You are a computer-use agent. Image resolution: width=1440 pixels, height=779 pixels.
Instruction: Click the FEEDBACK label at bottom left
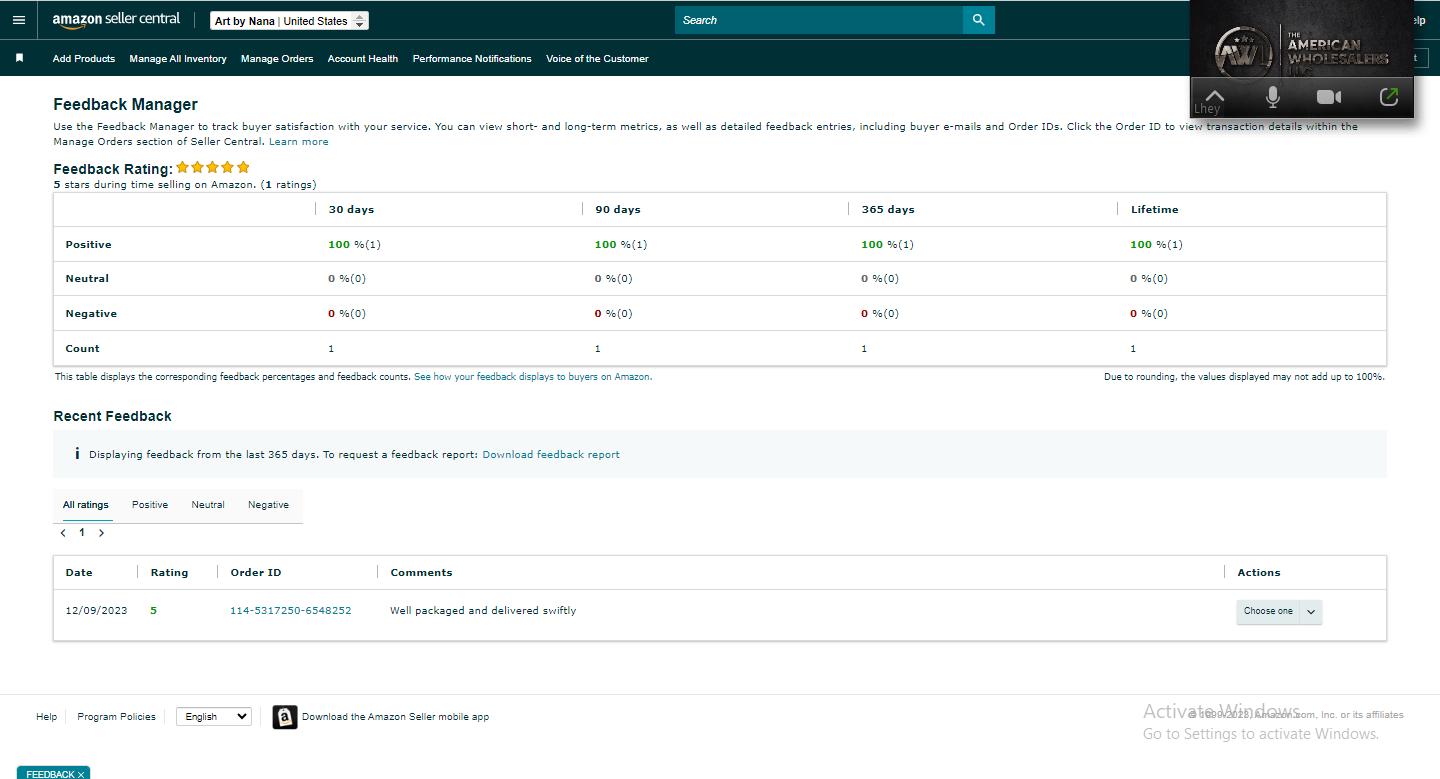[50, 774]
